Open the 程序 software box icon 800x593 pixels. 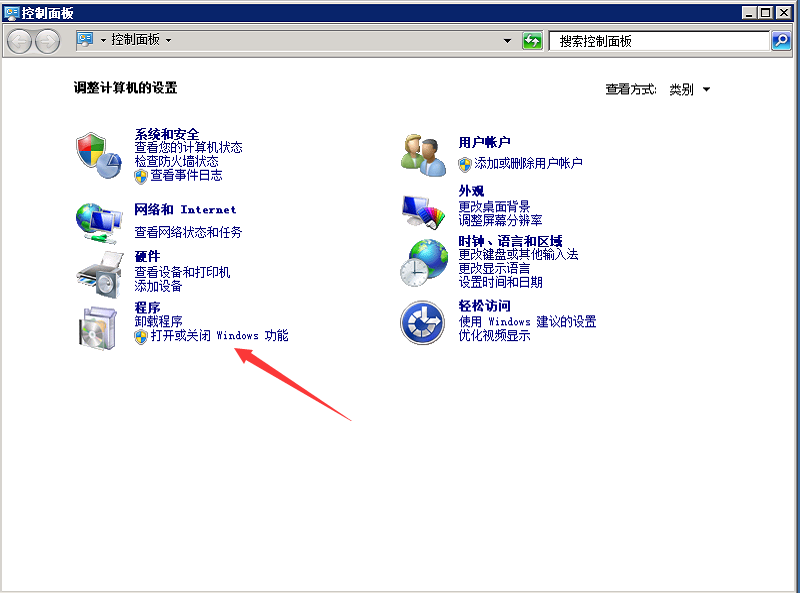(x=98, y=328)
